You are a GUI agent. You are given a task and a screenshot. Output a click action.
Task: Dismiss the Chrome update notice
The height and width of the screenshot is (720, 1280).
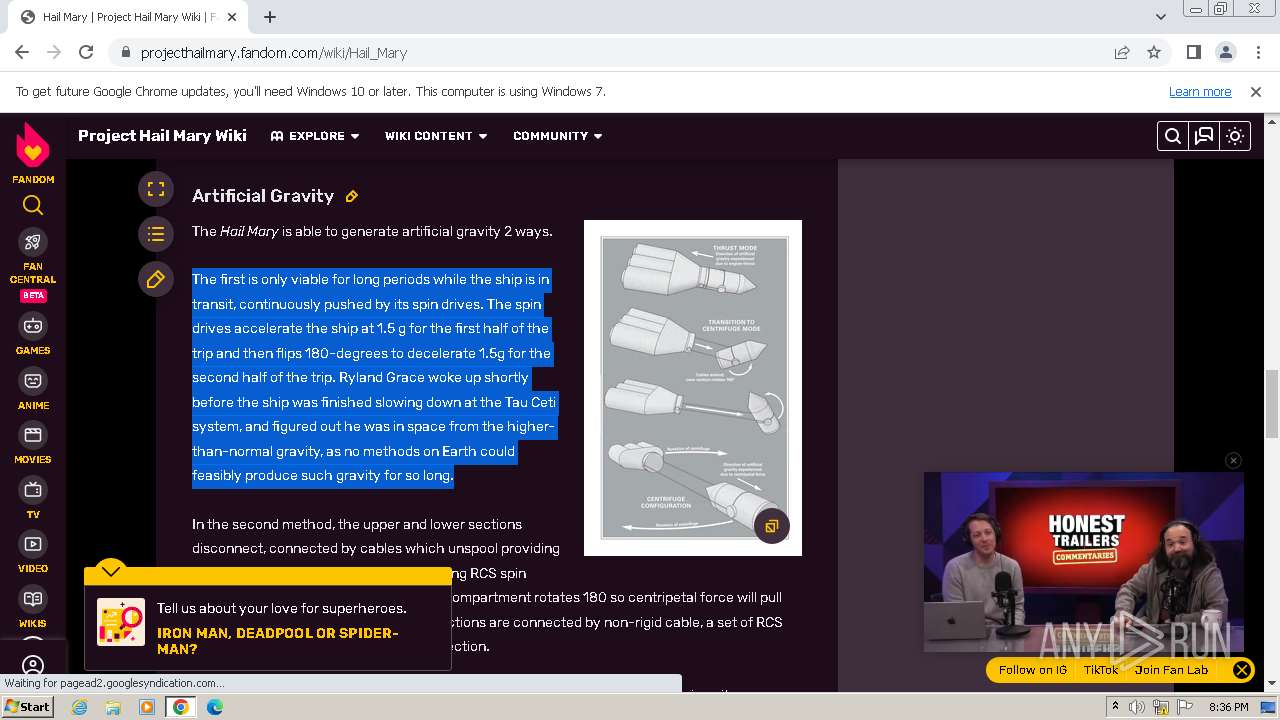[x=1256, y=91]
